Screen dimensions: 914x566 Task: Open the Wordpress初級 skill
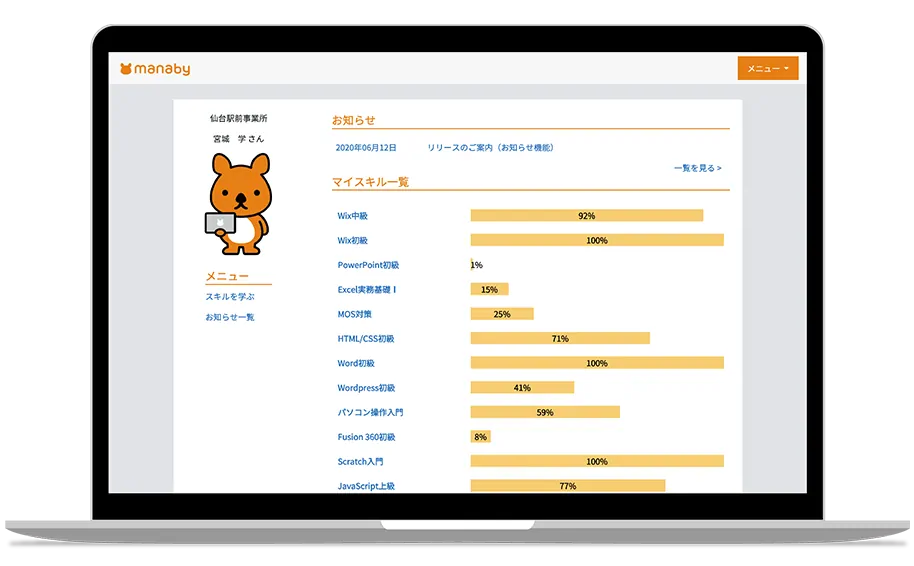tap(366, 388)
